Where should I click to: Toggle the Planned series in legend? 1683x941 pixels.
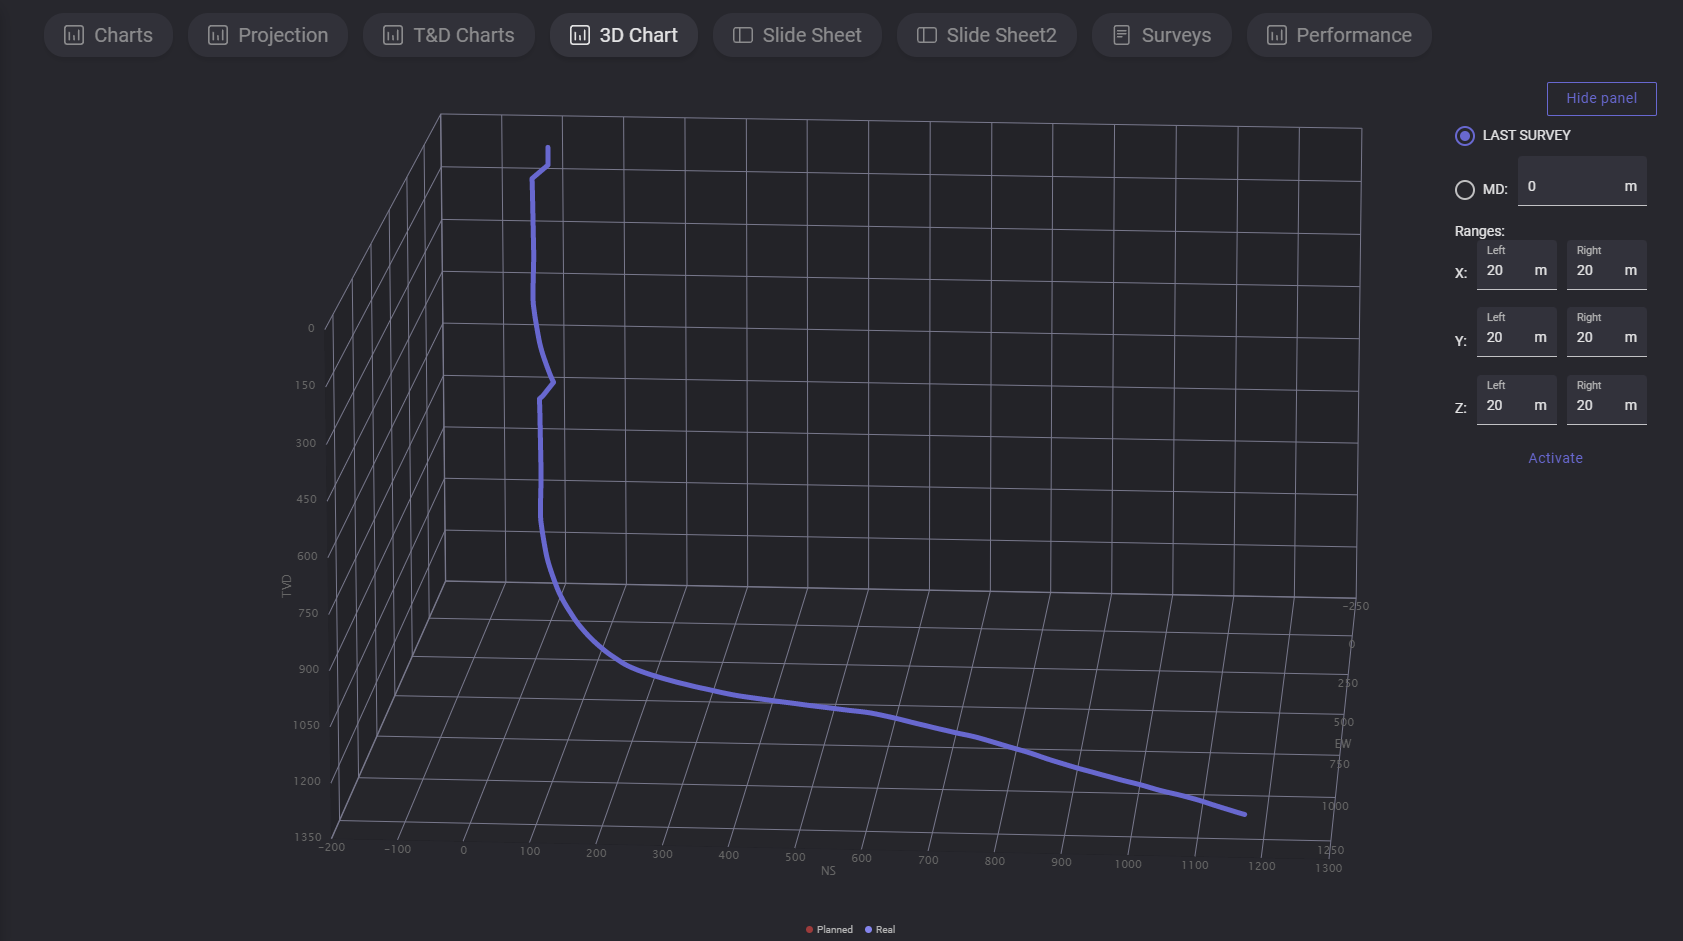point(829,930)
